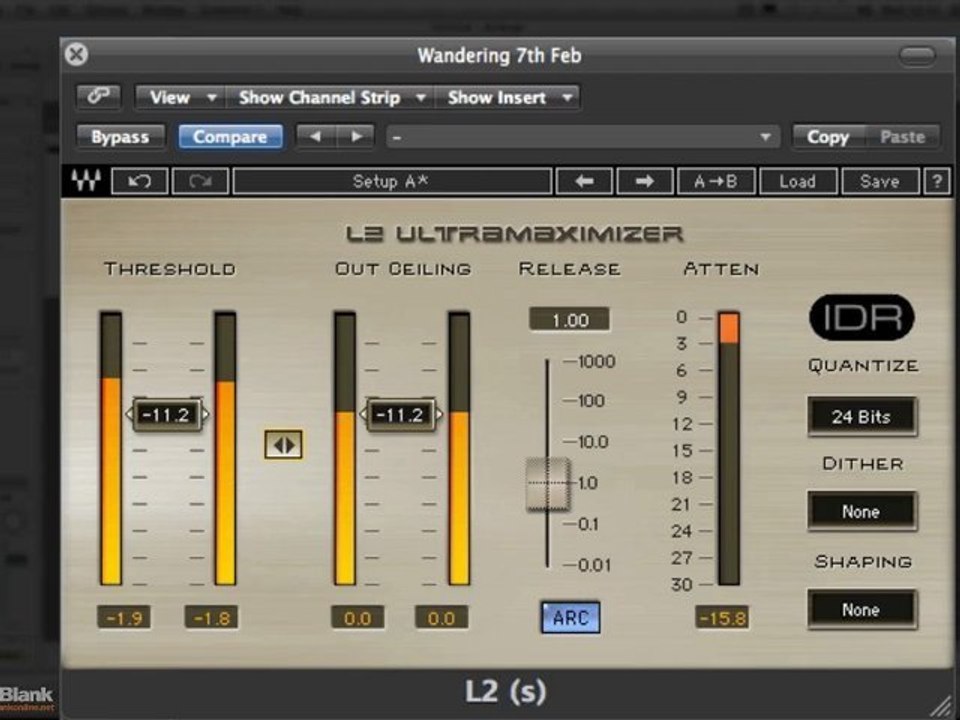Click the Release fader handle

(548, 484)
